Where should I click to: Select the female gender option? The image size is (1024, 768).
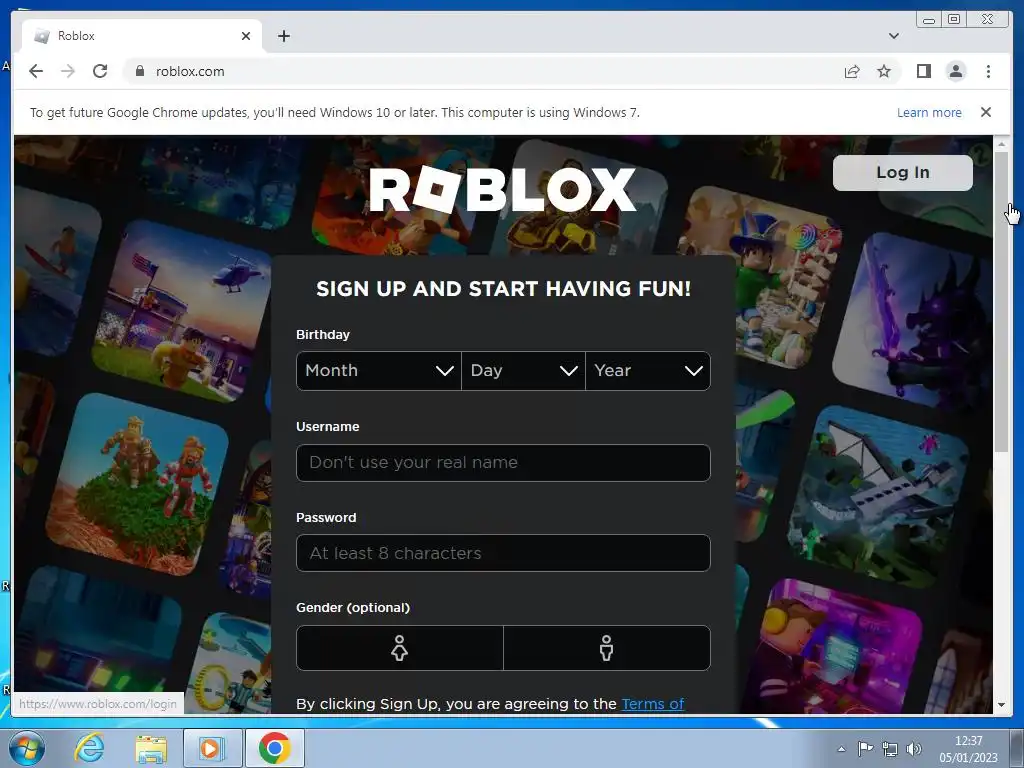(400, 648)
